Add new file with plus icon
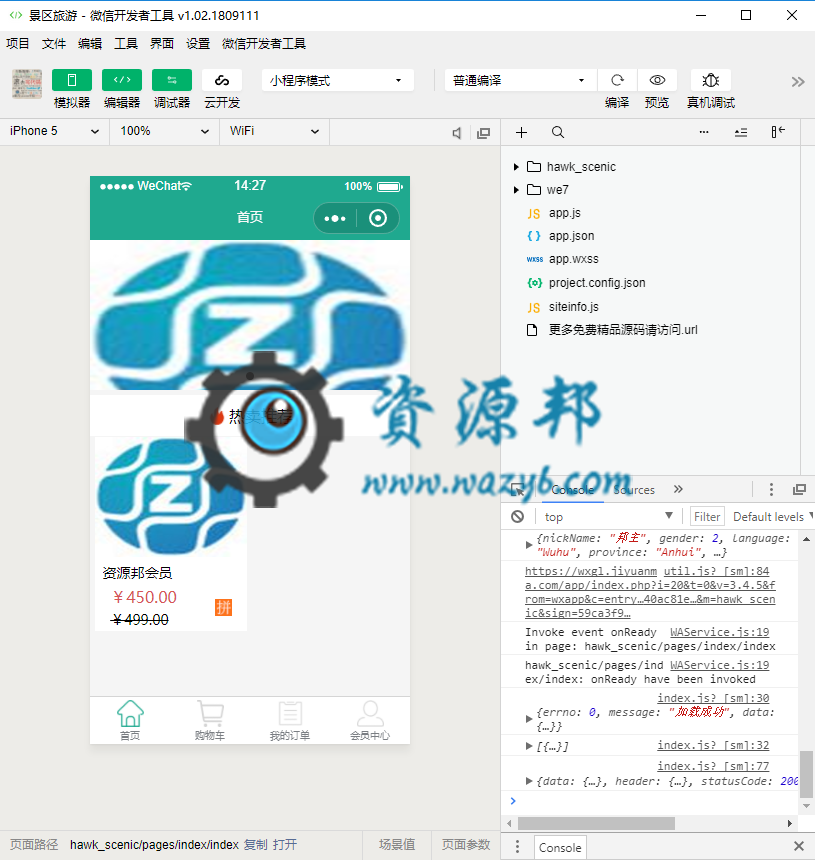The height and width of the screenshot is (860, 815). pos(521,132)
